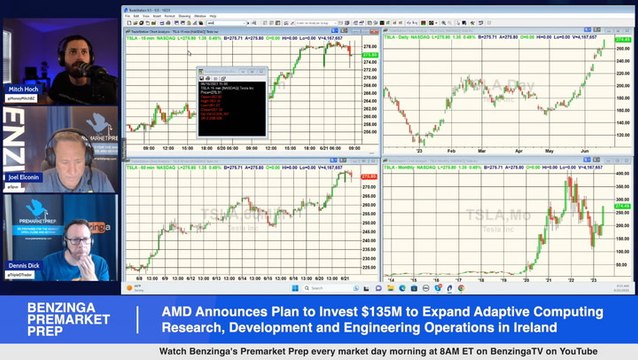Click blue symbol-link icon on 15 min chart
The image size is (638, 360).
click(x=334, y=31)
